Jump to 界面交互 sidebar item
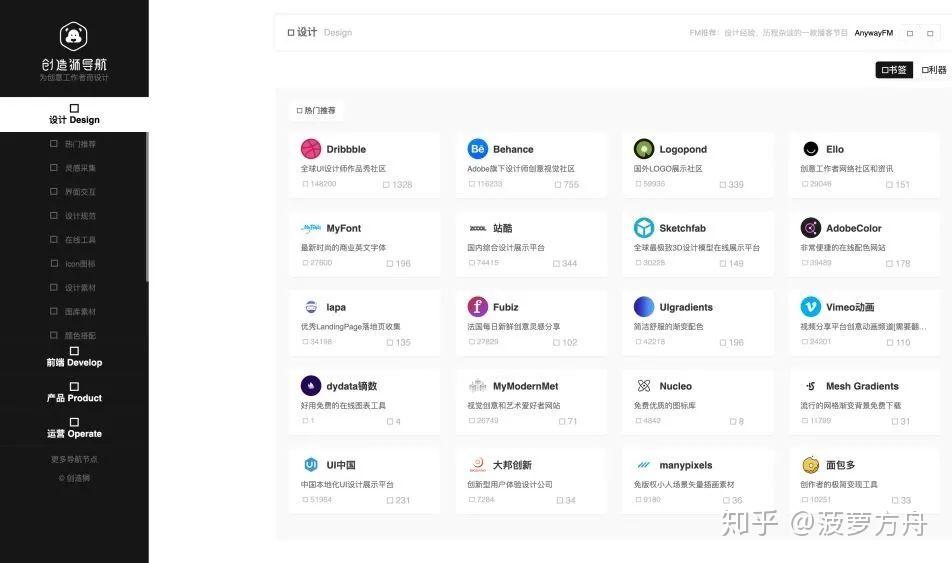This screenshot has height=563, width=952. (x=73, y=192)
